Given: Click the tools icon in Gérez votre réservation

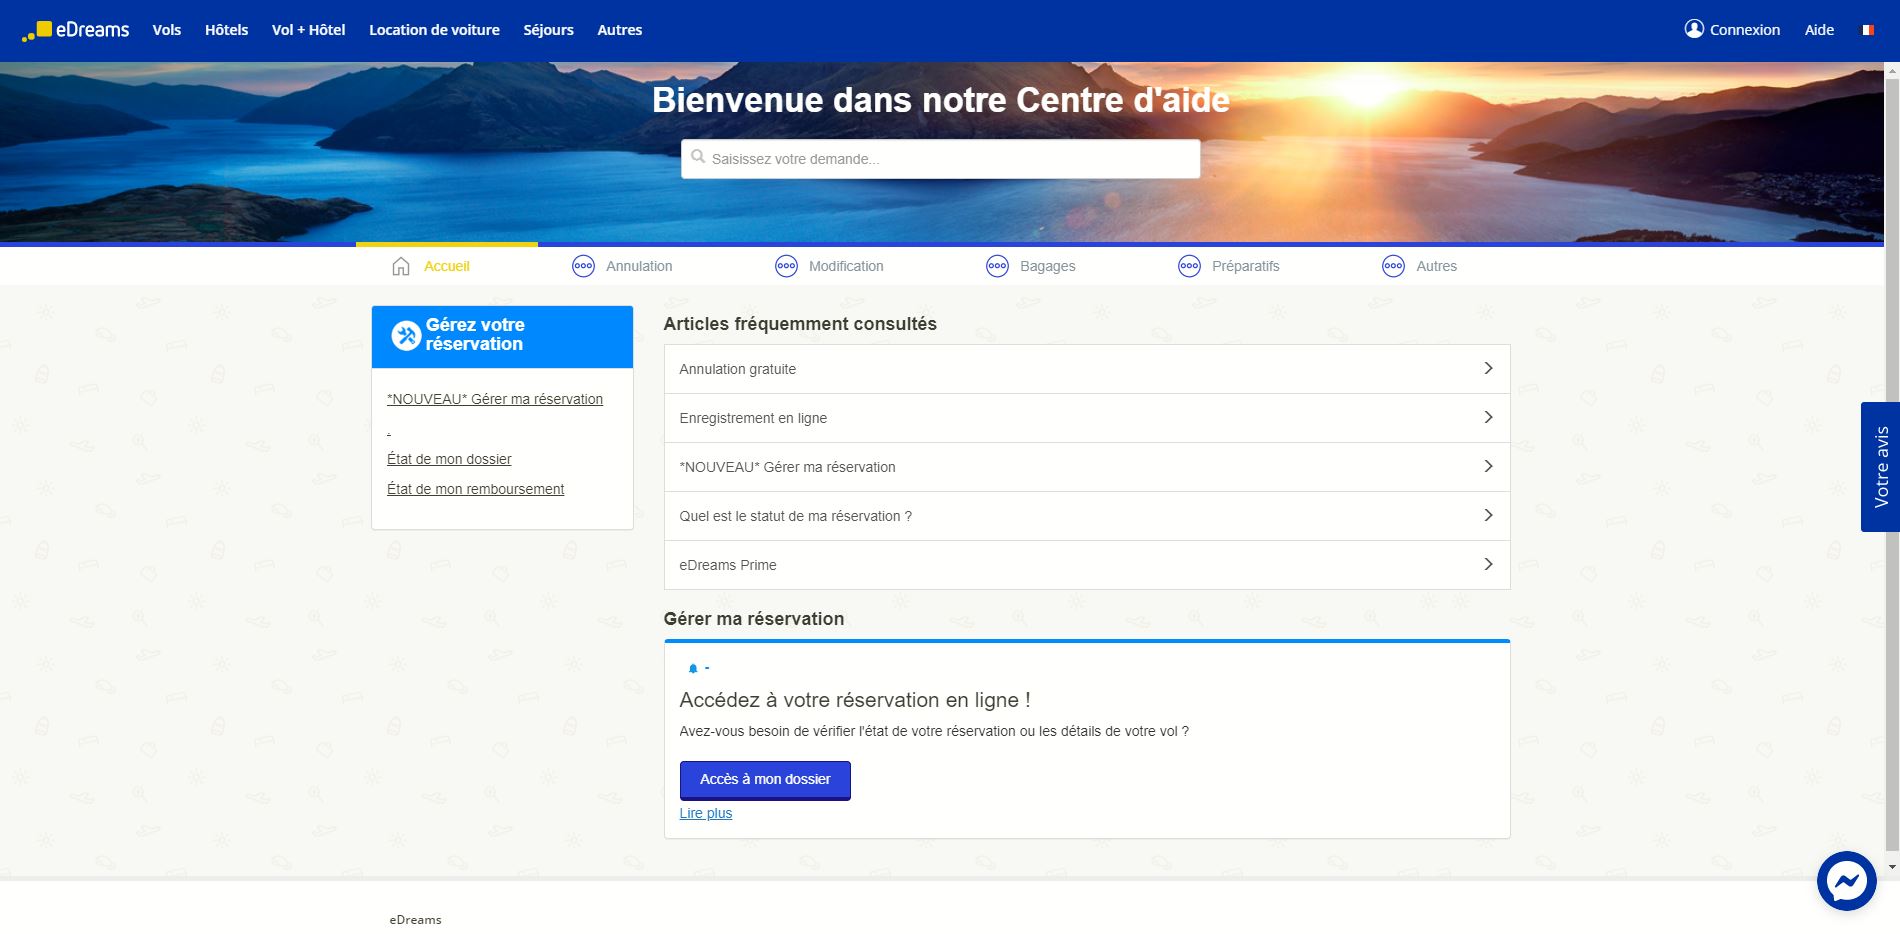Looking at the screenshot, I should pos(406,336).
